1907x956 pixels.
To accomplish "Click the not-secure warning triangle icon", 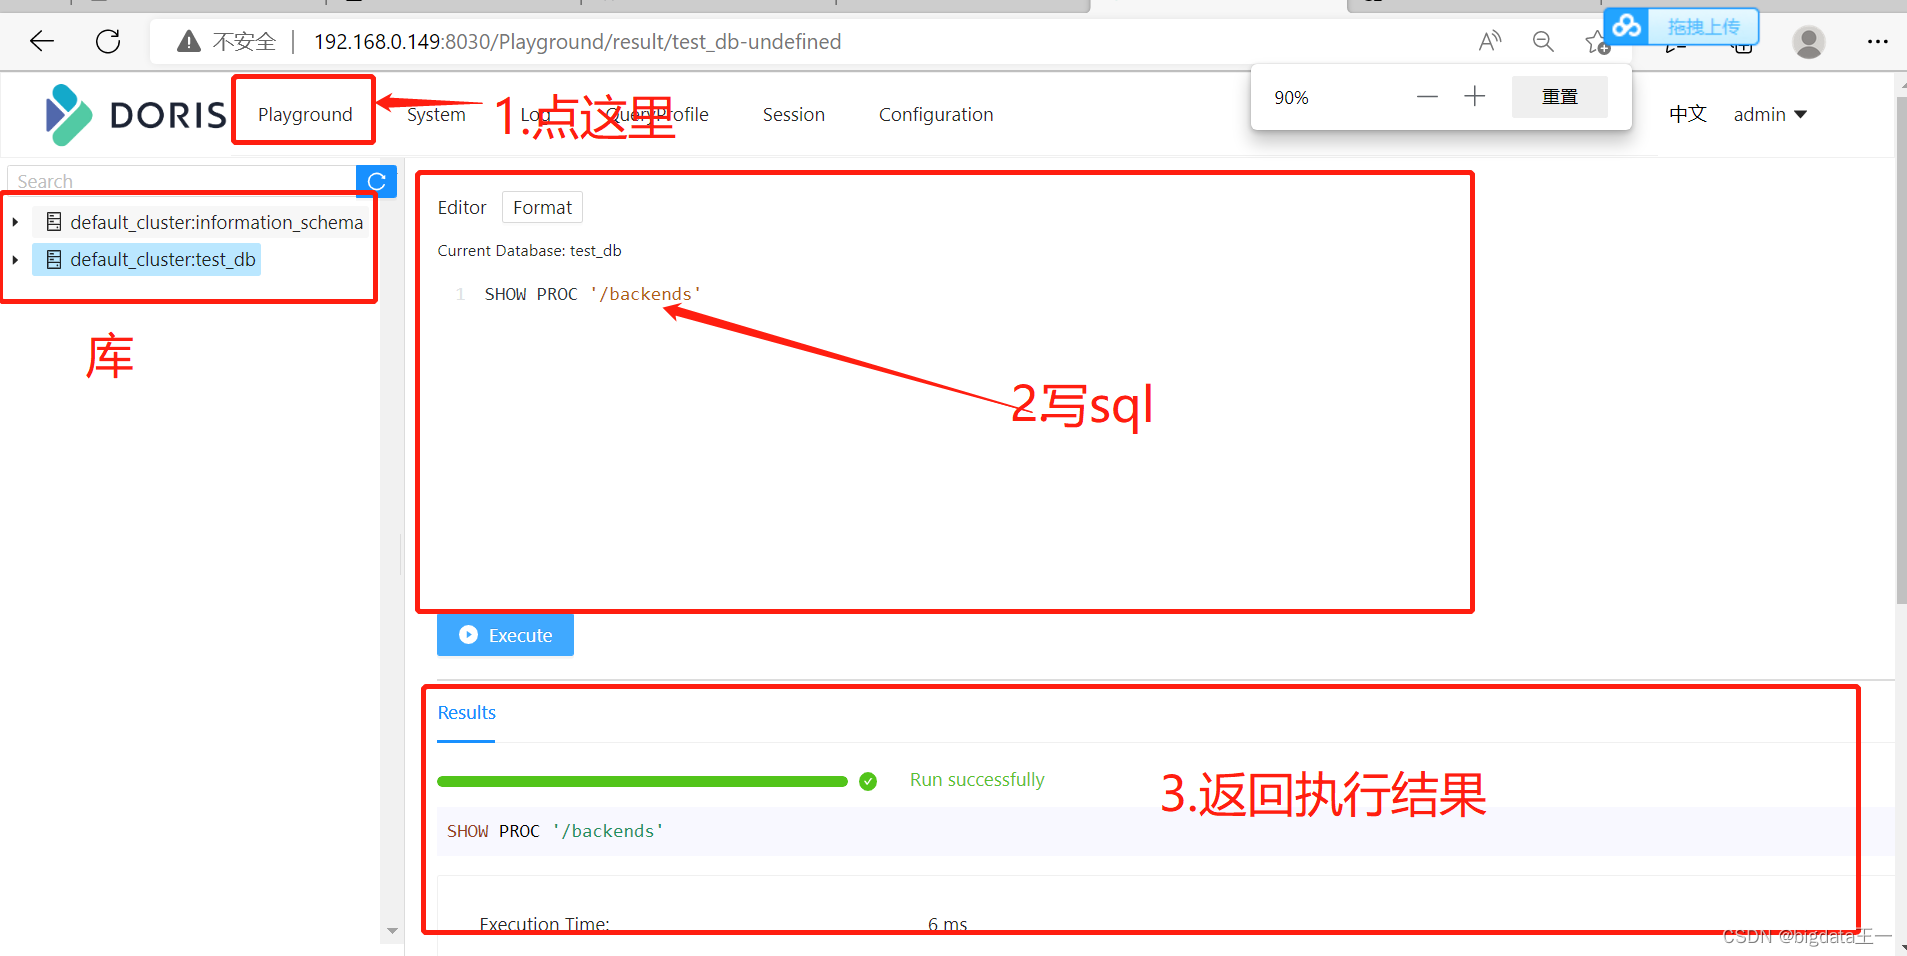I will [188, 41].
